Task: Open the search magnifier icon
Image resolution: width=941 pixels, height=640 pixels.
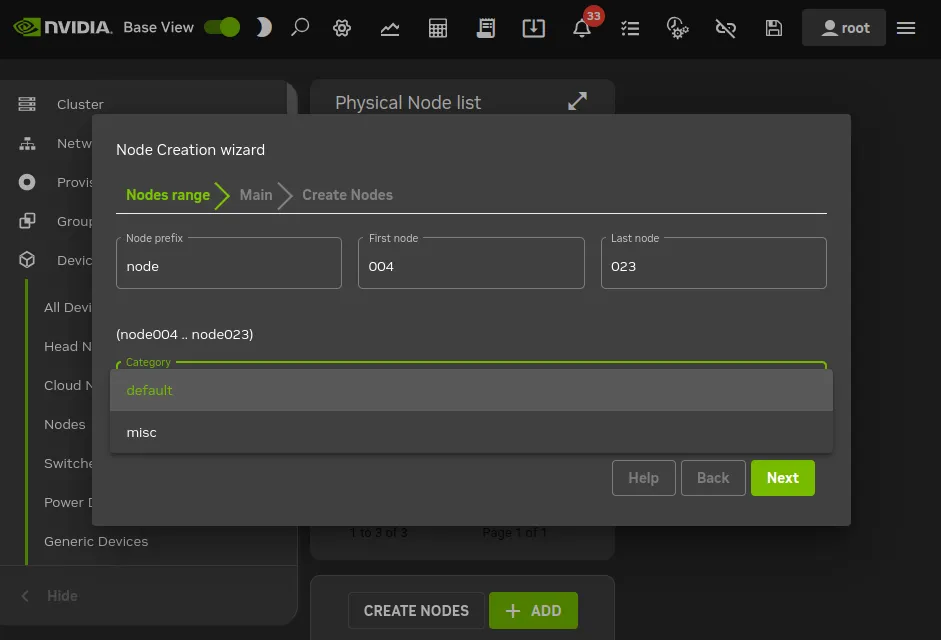Action: point(299,27)
